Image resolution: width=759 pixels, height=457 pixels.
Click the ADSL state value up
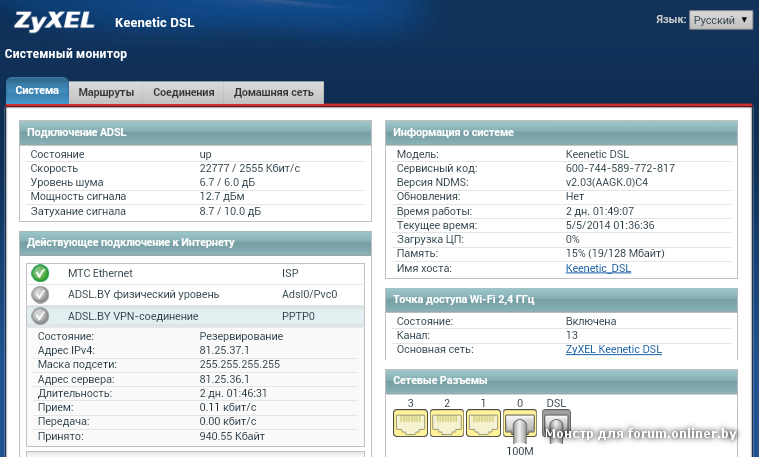coord(206,155)
